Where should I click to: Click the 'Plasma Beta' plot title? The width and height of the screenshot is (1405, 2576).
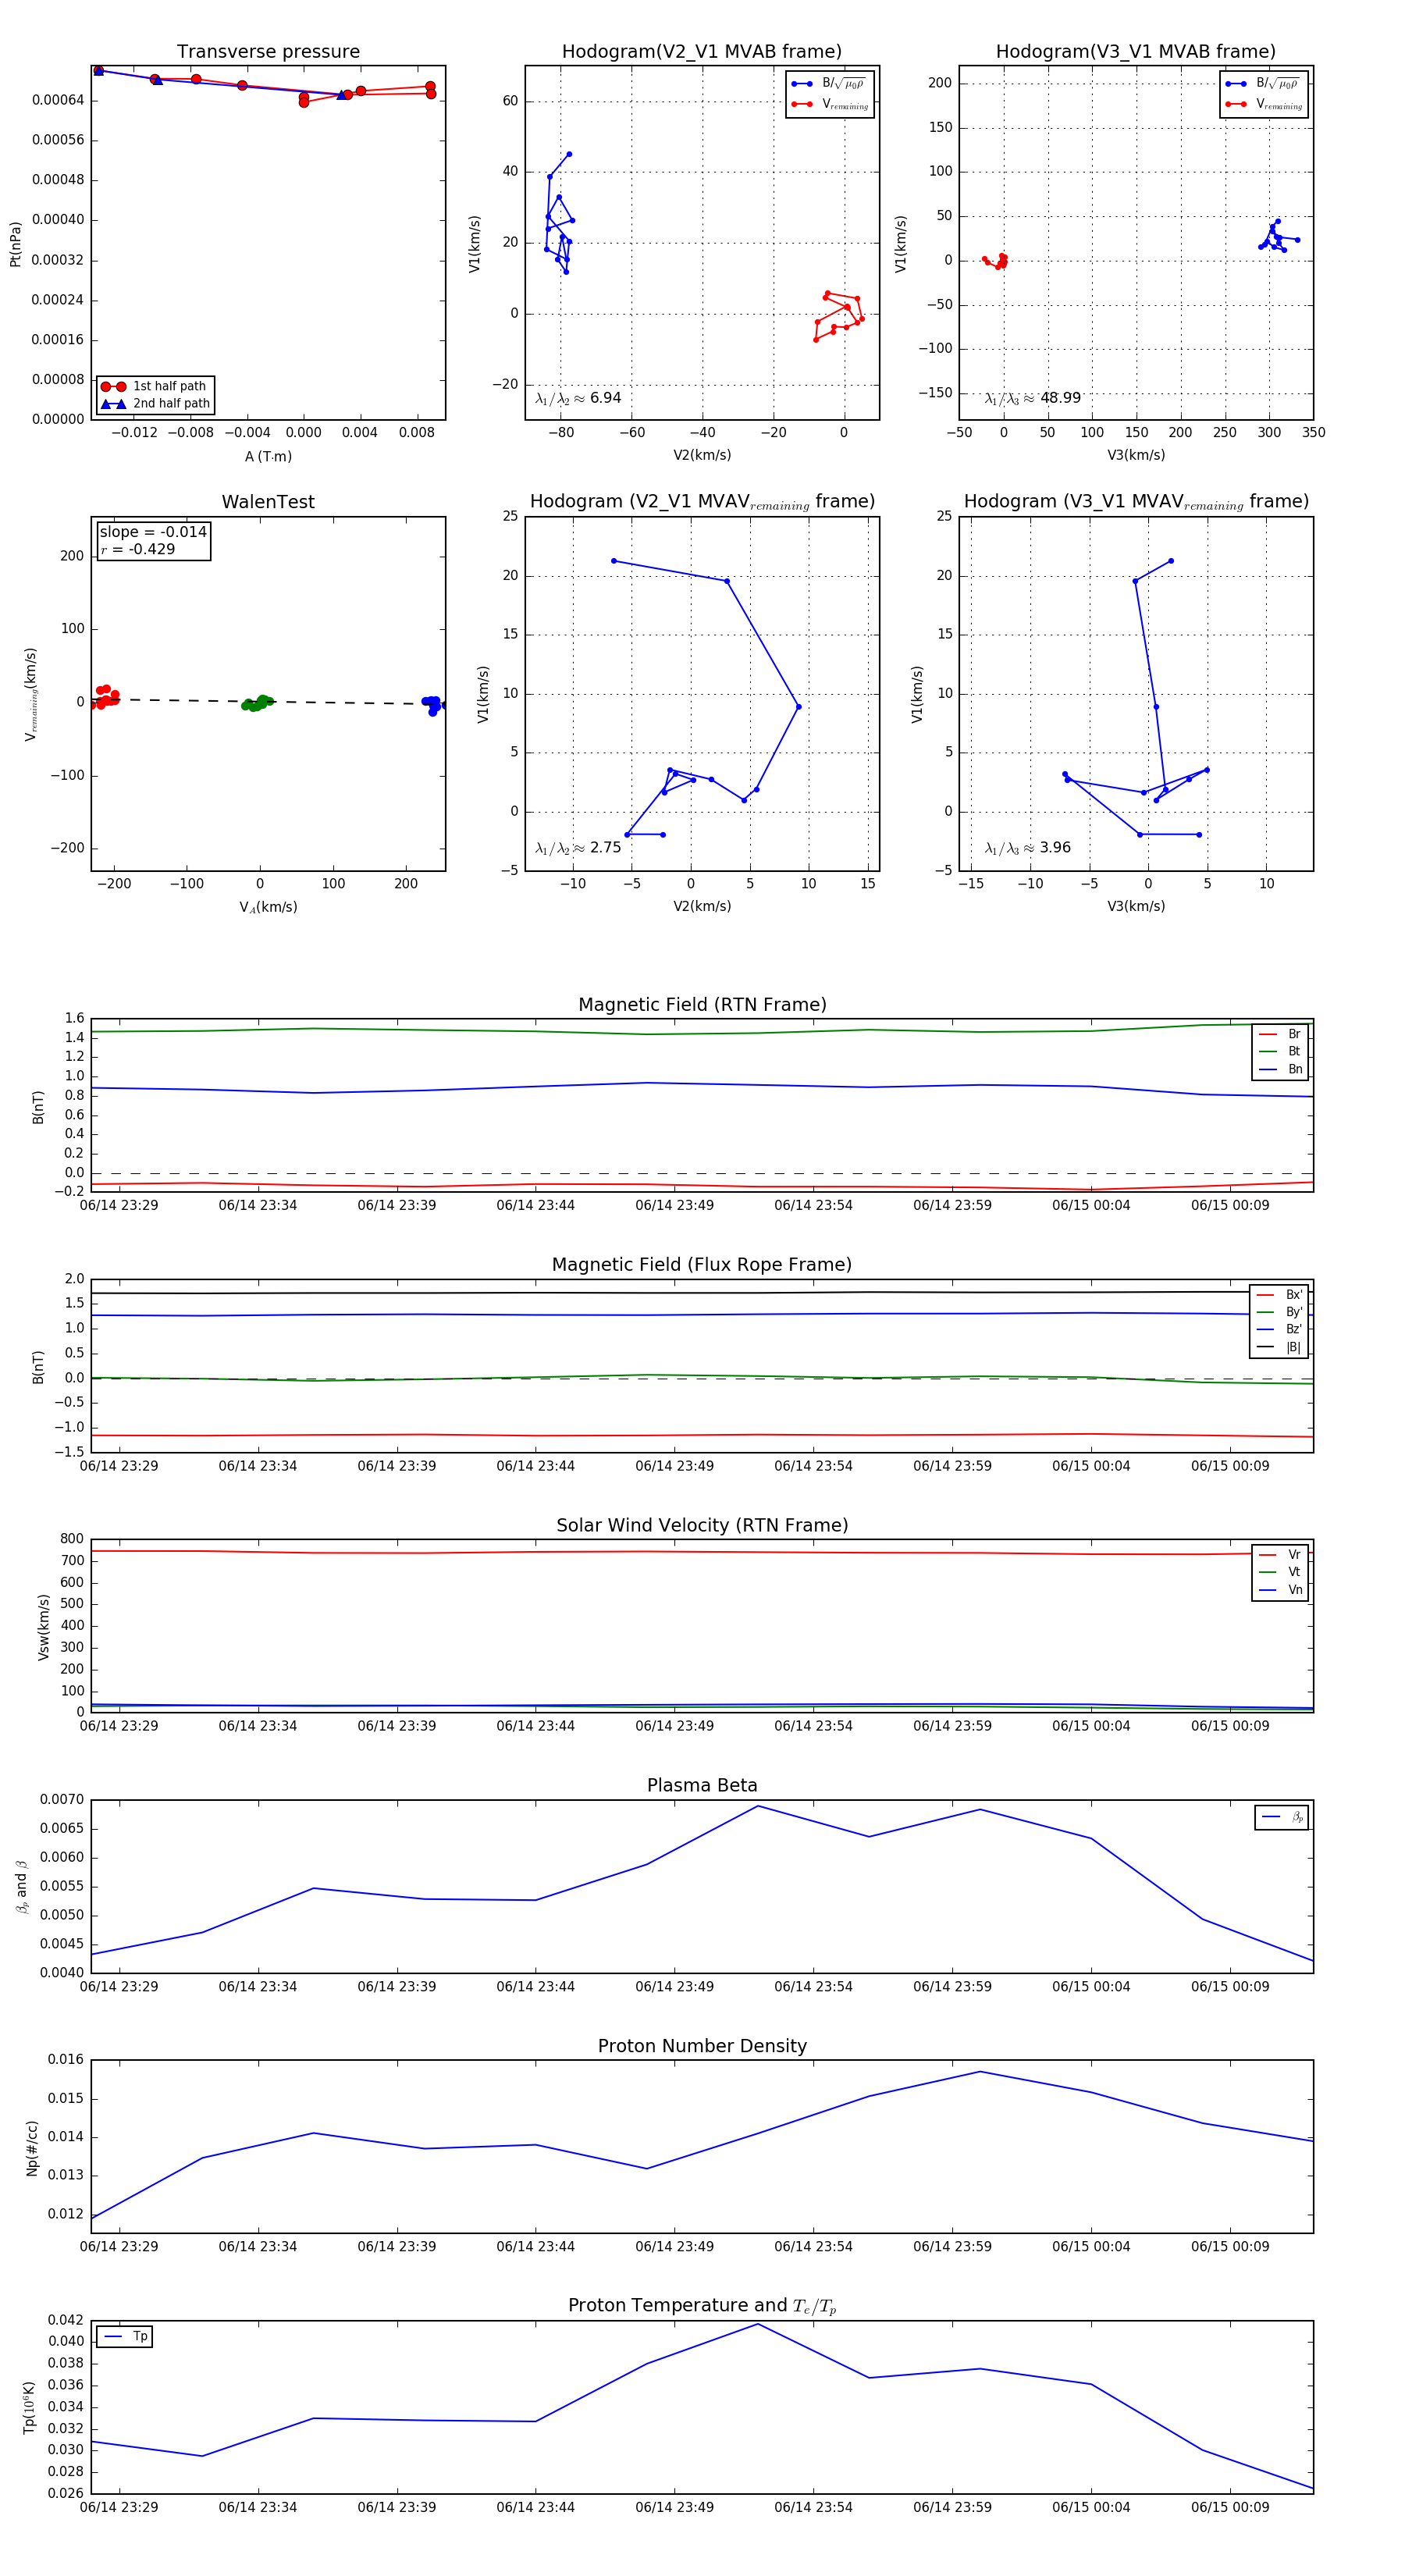tap(702, 1785)
